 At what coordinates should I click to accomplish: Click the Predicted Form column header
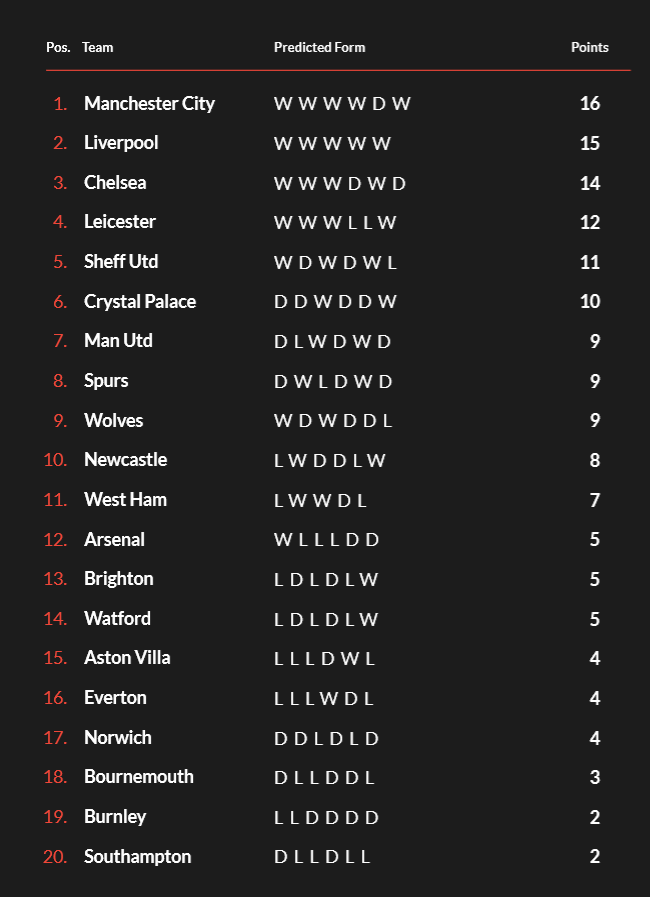coord(320,47)
